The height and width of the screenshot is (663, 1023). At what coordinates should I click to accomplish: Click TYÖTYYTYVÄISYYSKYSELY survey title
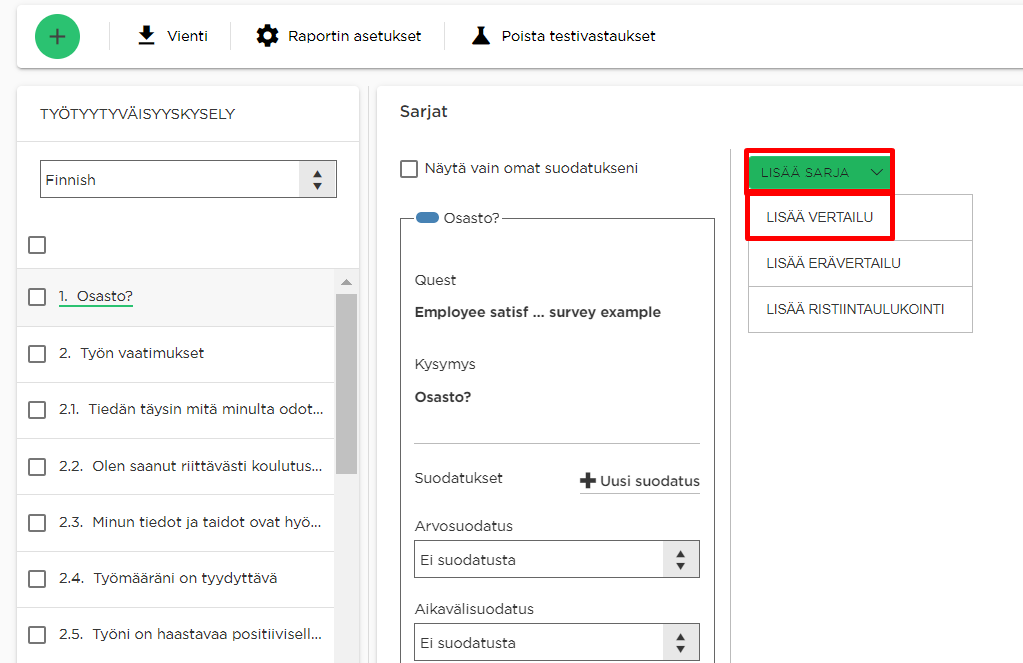pyautogui.click(x=138, y=114)
